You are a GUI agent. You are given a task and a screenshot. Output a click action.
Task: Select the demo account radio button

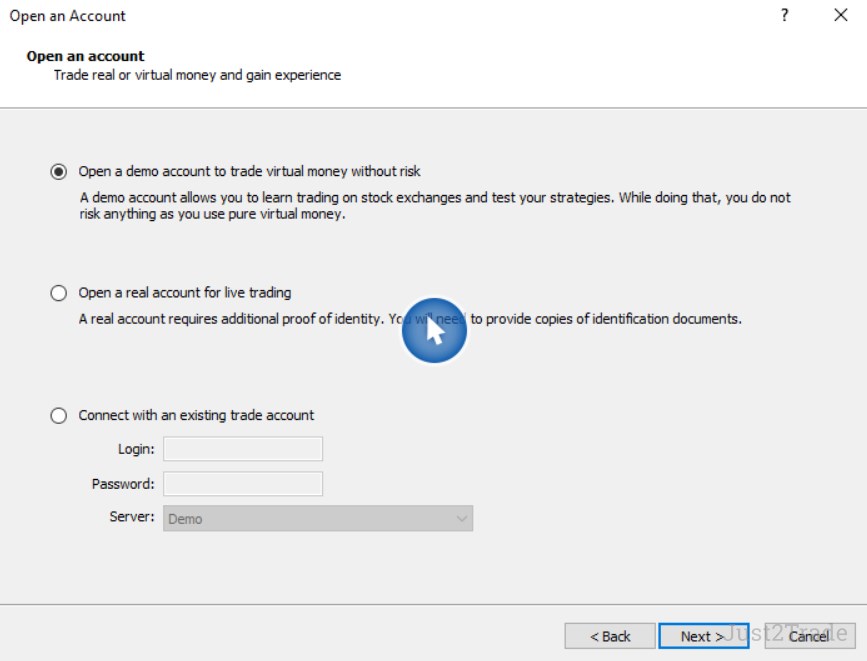[59, 171]
